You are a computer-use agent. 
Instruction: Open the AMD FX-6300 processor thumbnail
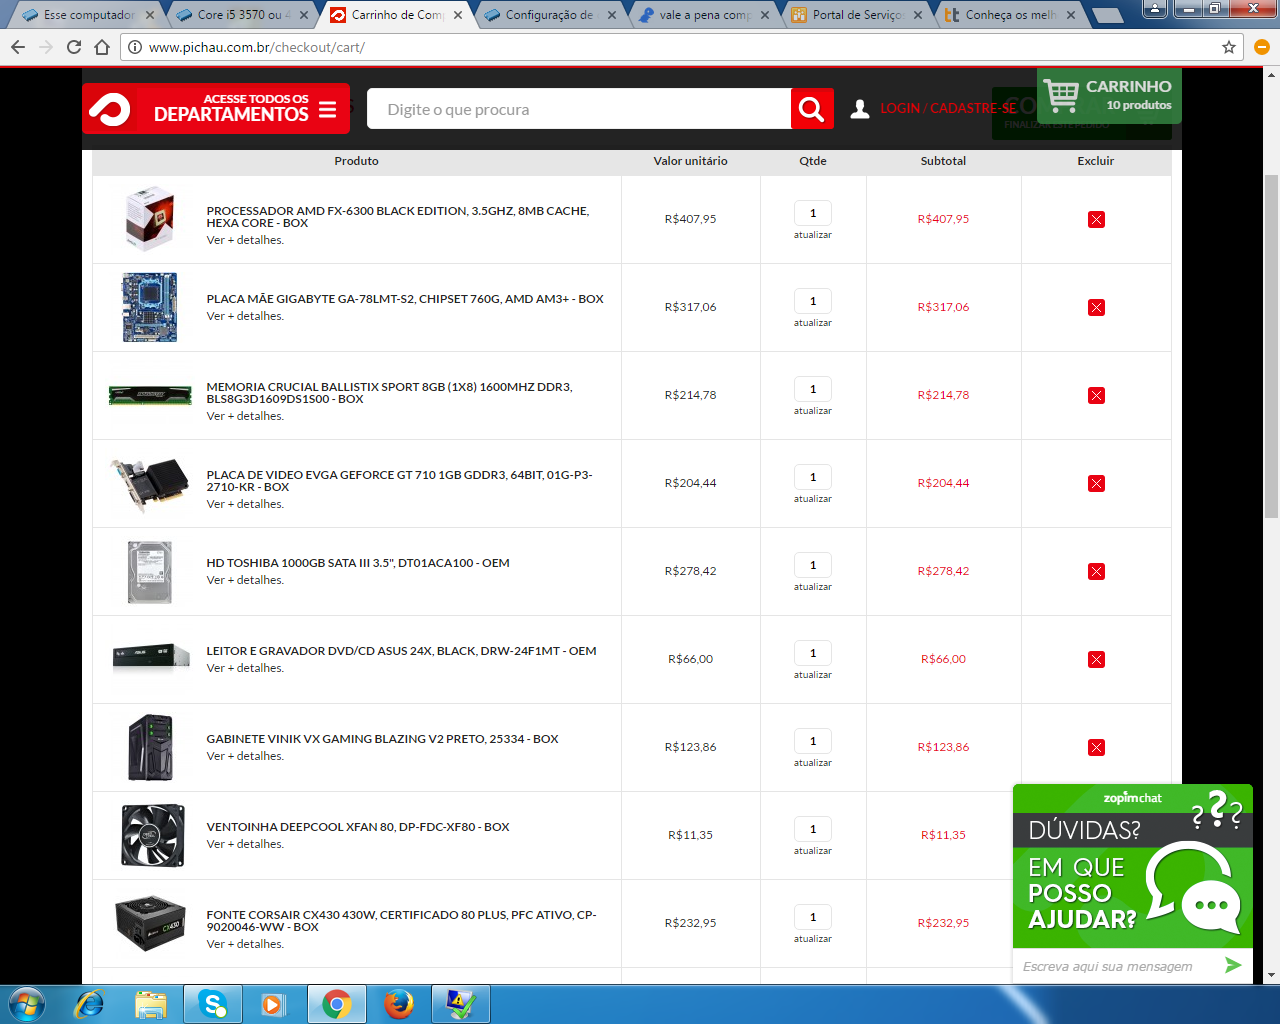(150, 219)
